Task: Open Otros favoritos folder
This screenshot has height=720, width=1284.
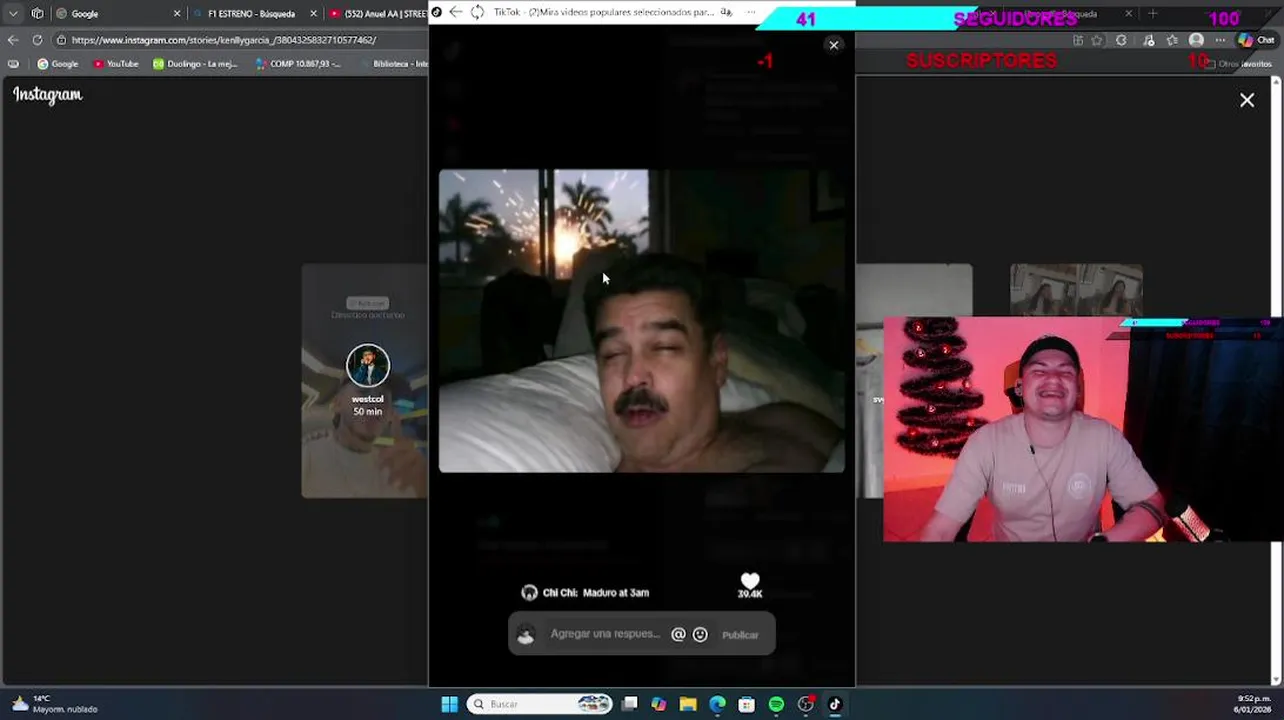Action: click(x=1240, y=64)
